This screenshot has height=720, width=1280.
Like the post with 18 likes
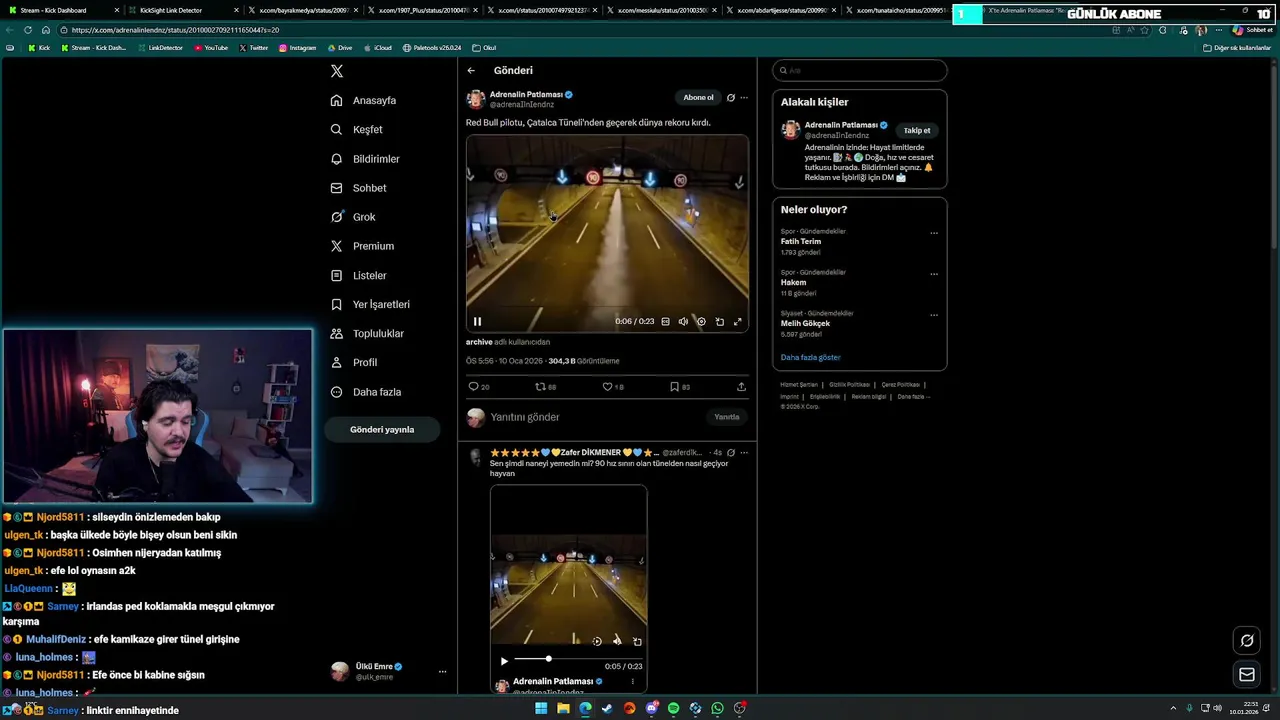click(613, 387)
